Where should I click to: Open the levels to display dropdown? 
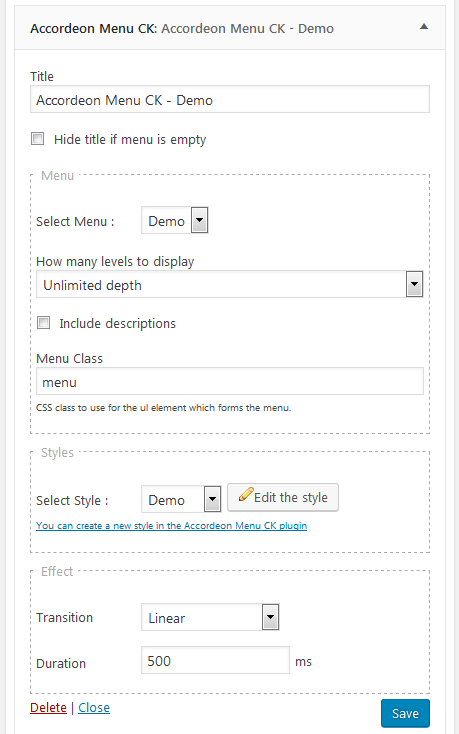pos(230,284)
